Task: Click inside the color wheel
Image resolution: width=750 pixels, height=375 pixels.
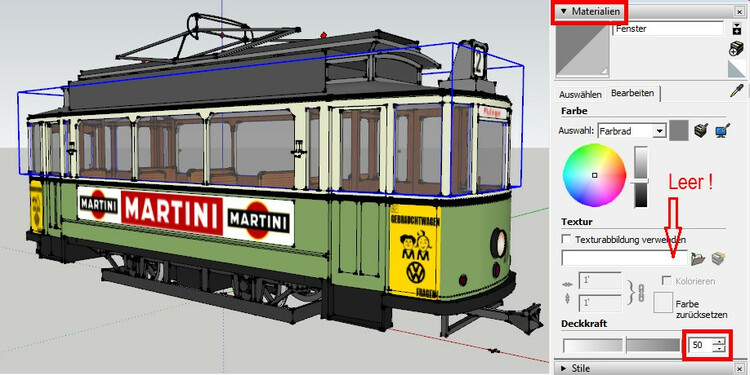Action: (595, 175)
